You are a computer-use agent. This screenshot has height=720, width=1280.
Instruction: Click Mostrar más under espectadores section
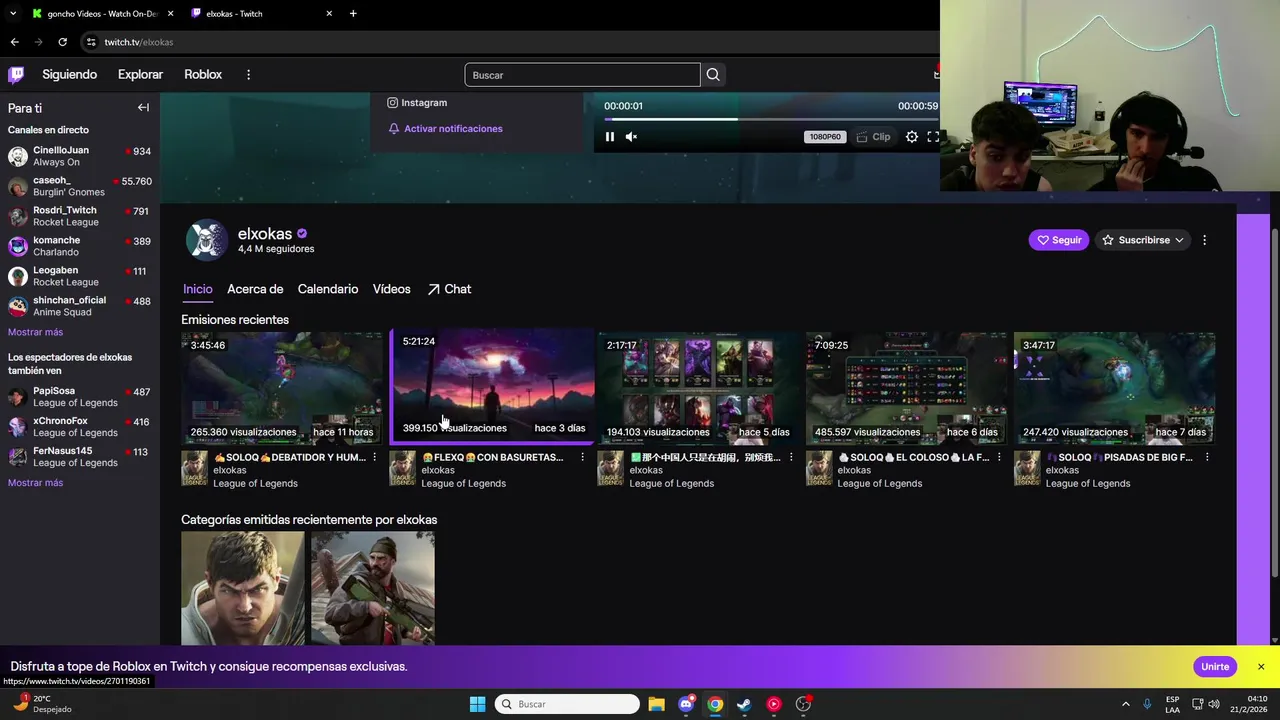point(35,483)
